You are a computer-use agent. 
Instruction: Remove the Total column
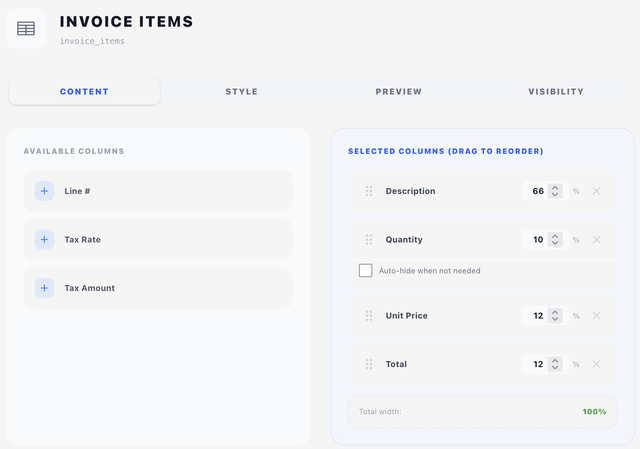click(x=596, y=364)
